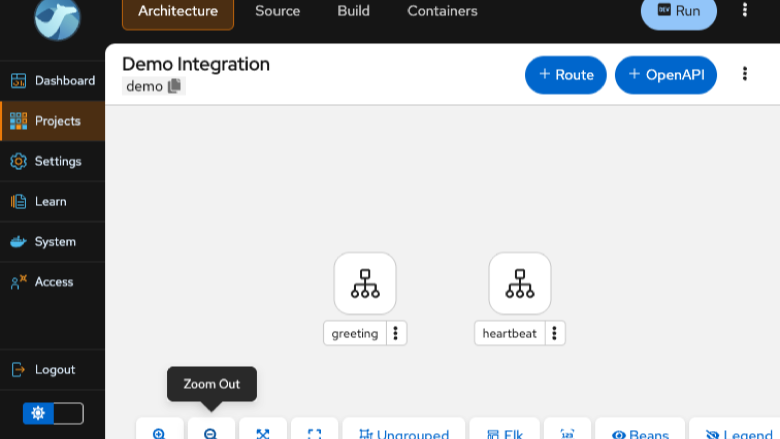Image resolution: width=780 pixels, height=439 pixels.
Task: Select the heartbeat route node icon
Action: (520, 283)
